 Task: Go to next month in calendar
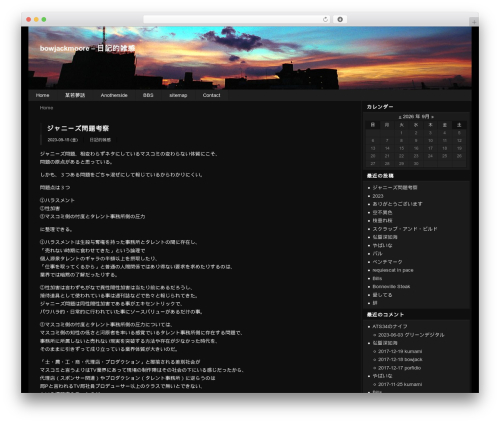[x=432, y=117]
